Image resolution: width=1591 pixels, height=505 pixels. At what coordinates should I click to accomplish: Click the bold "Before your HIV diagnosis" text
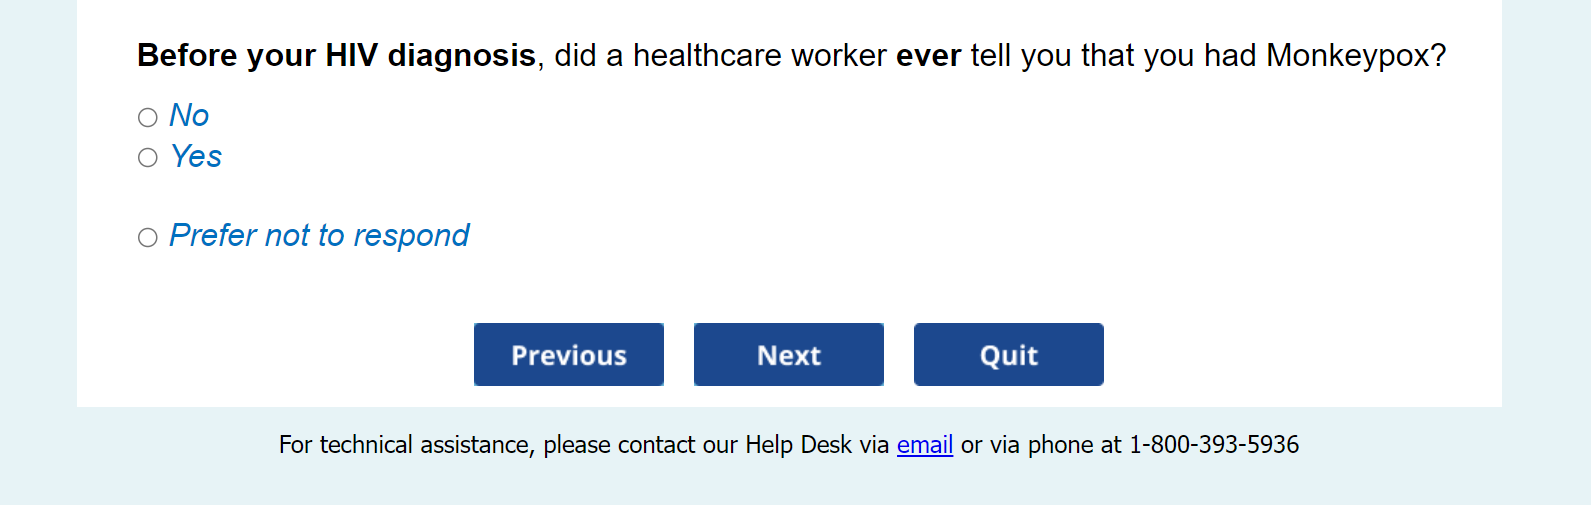tap(336, 56)
